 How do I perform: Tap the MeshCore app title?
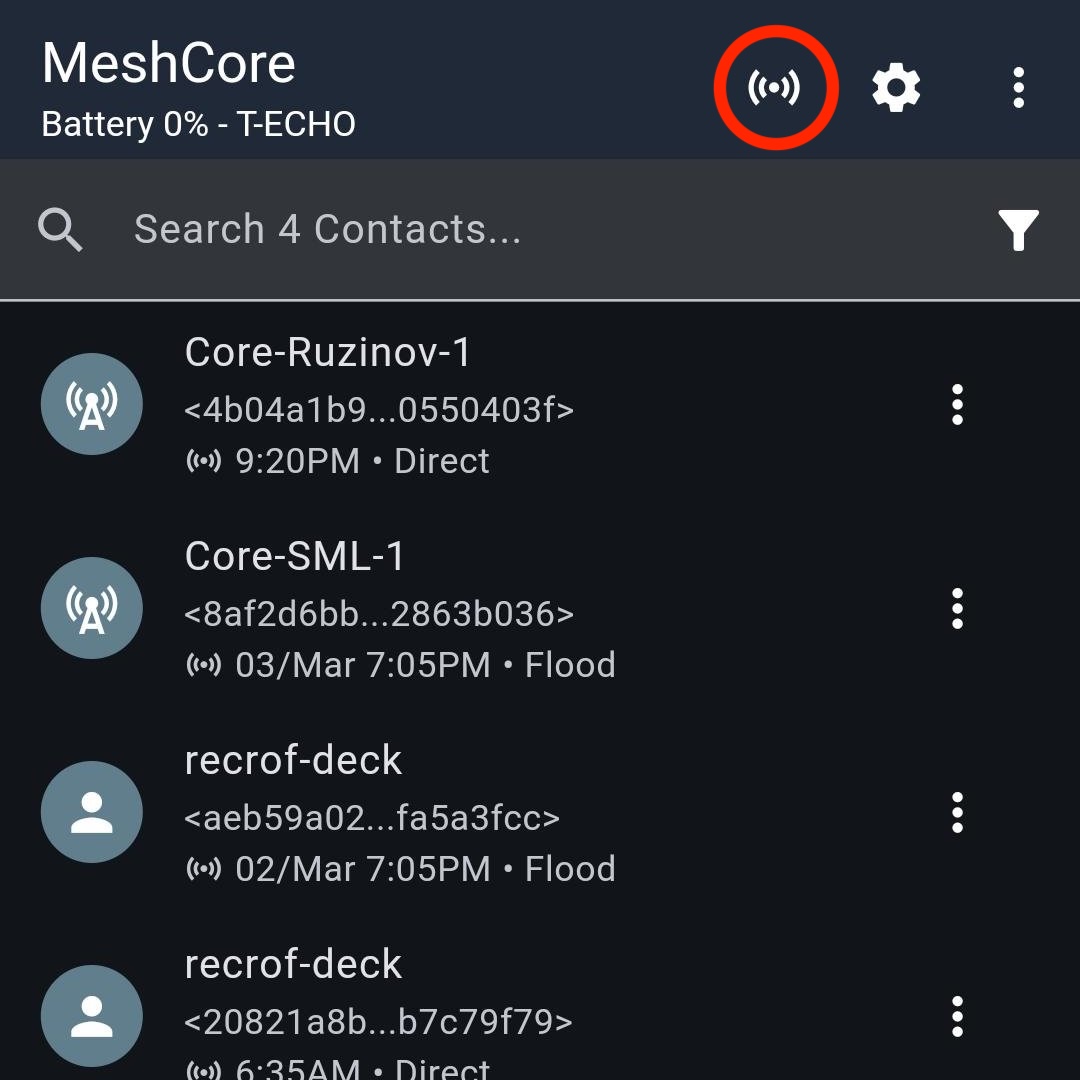169,64
